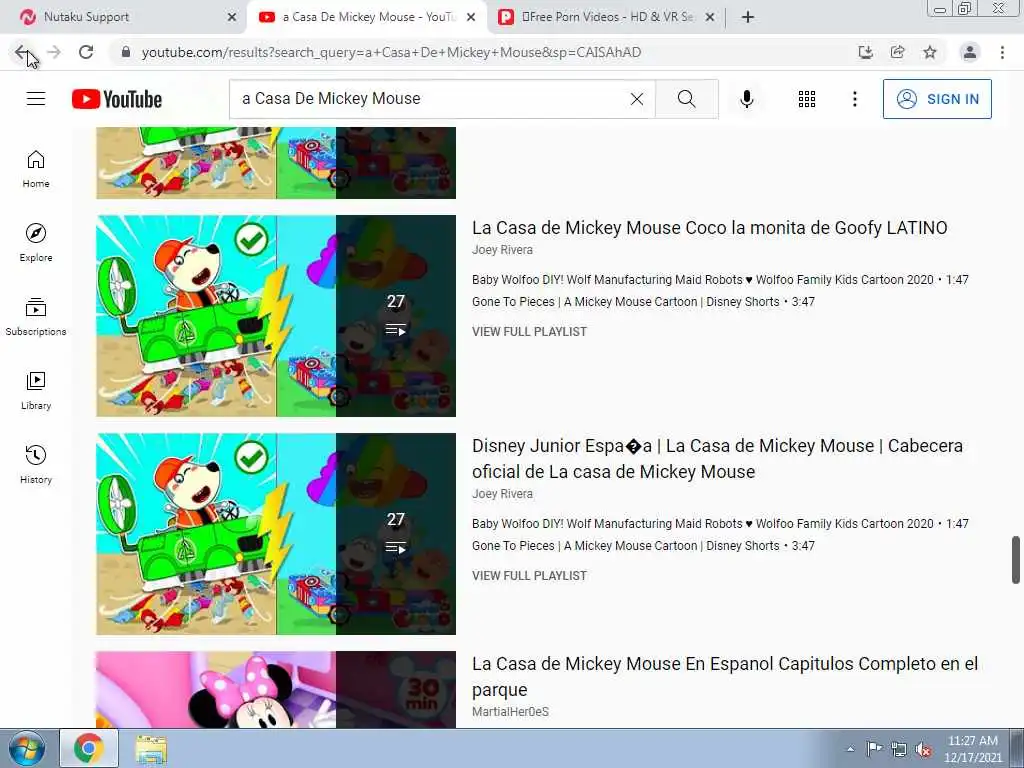1024x768 pixels.
Task: Click the Coco la monita playlist thumbnail
Action: (276, 315)
